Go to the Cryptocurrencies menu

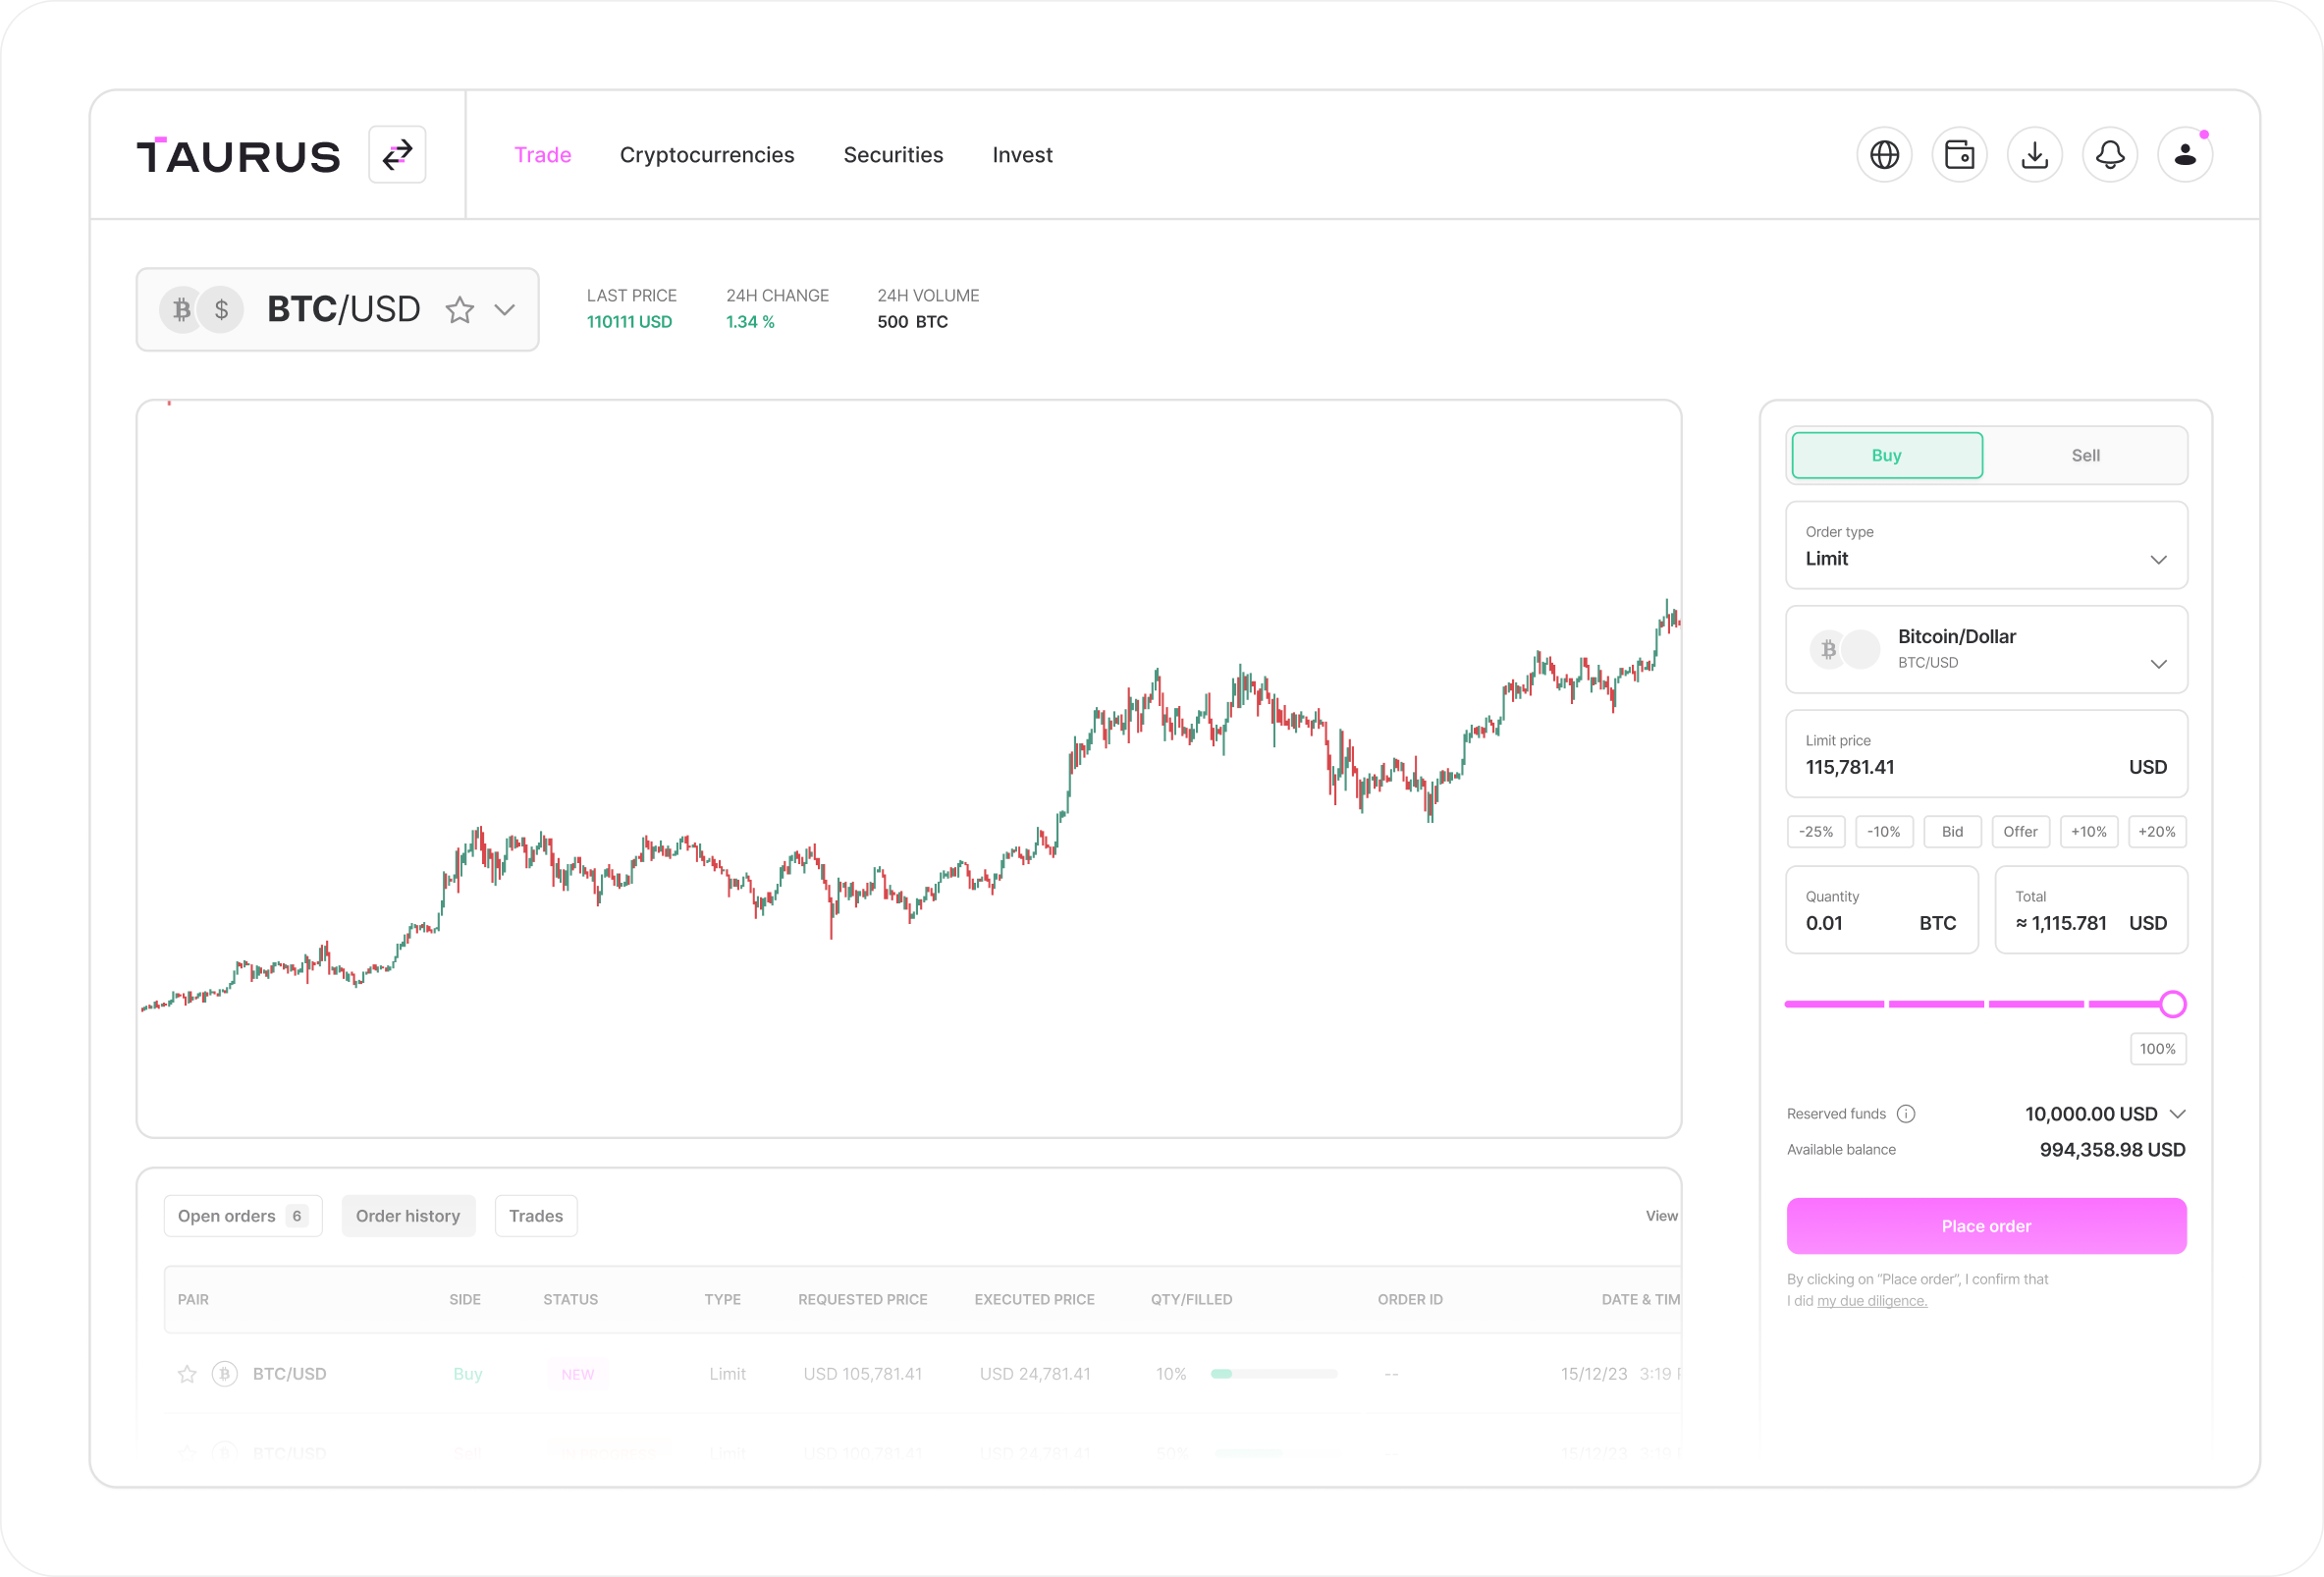click(707, 155)
